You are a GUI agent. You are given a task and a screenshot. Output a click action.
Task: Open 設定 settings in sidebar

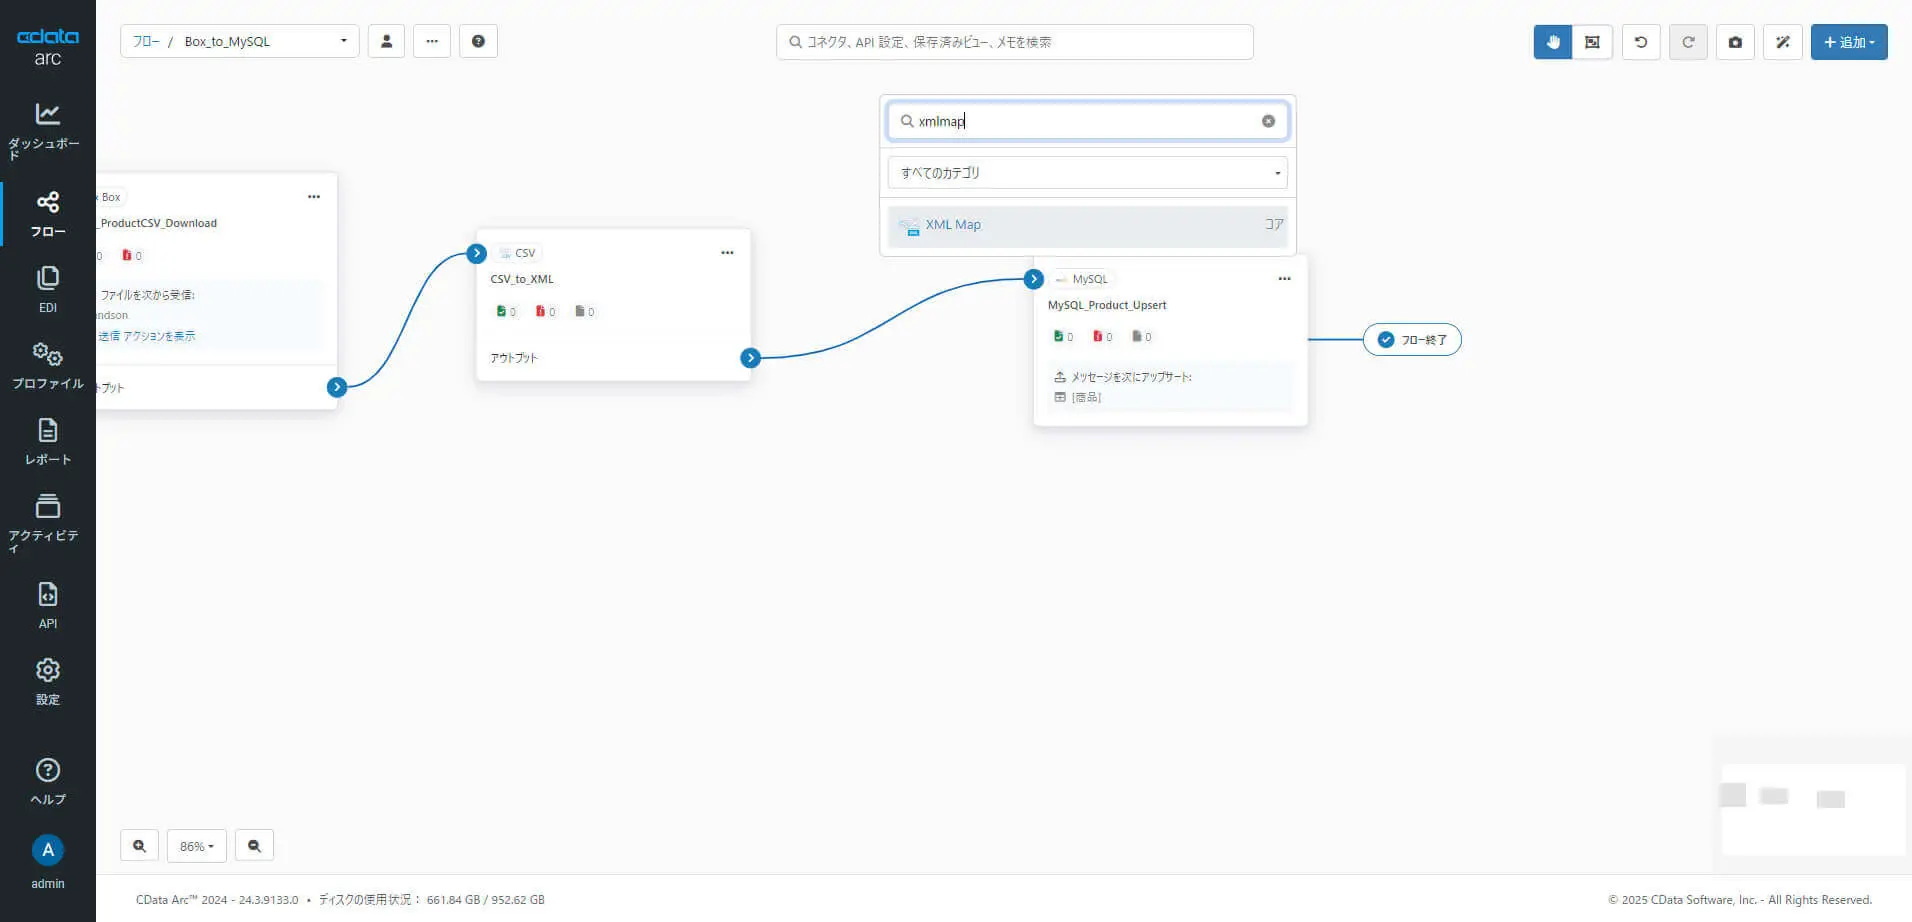47,682
